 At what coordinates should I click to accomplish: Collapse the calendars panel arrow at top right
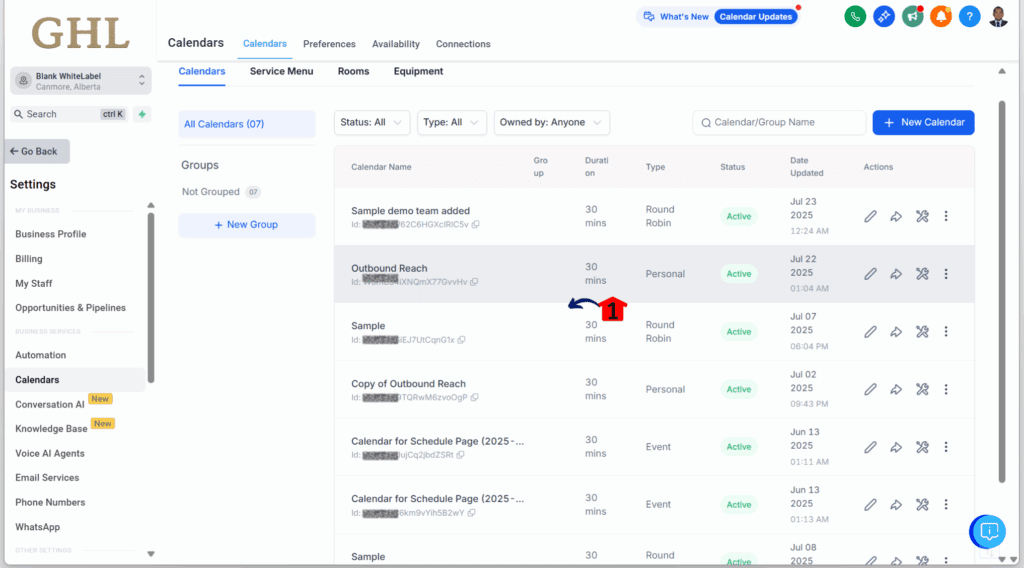1002,71
